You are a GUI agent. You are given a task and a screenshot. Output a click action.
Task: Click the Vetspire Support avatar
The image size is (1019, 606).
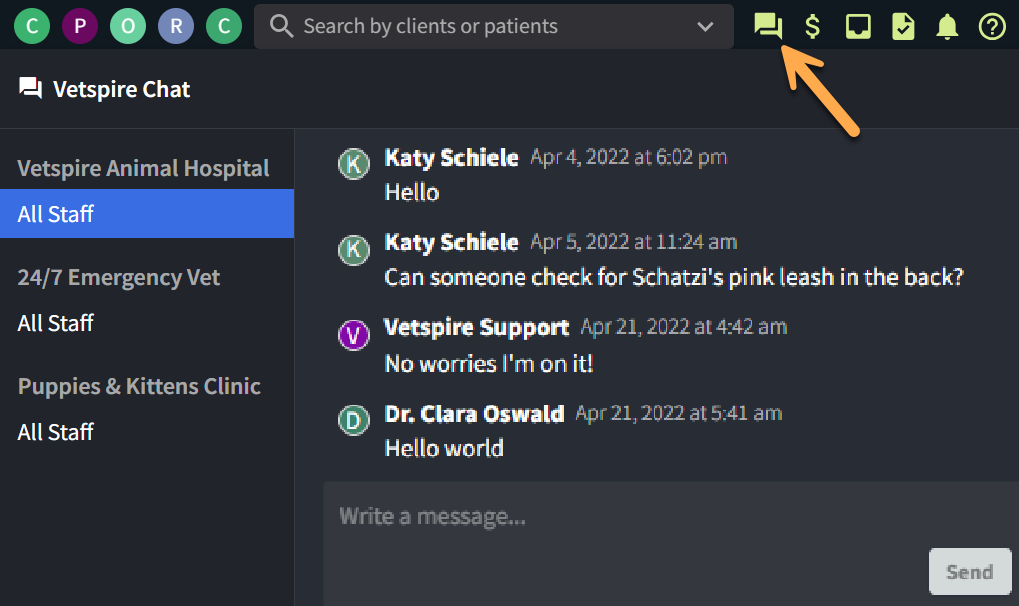(354, 335)
